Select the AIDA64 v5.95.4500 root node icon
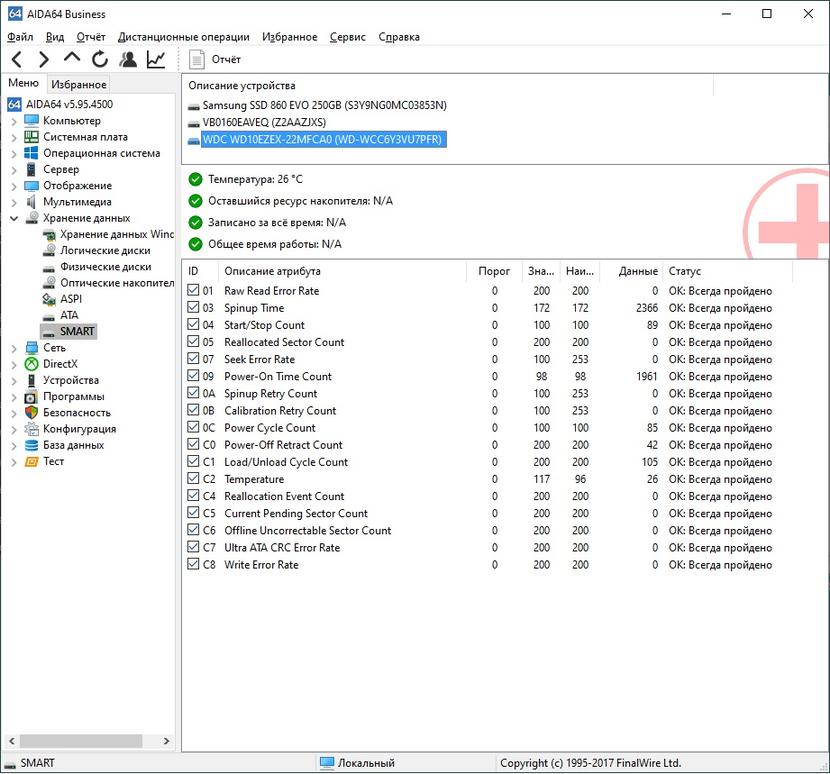 point(14,104)
